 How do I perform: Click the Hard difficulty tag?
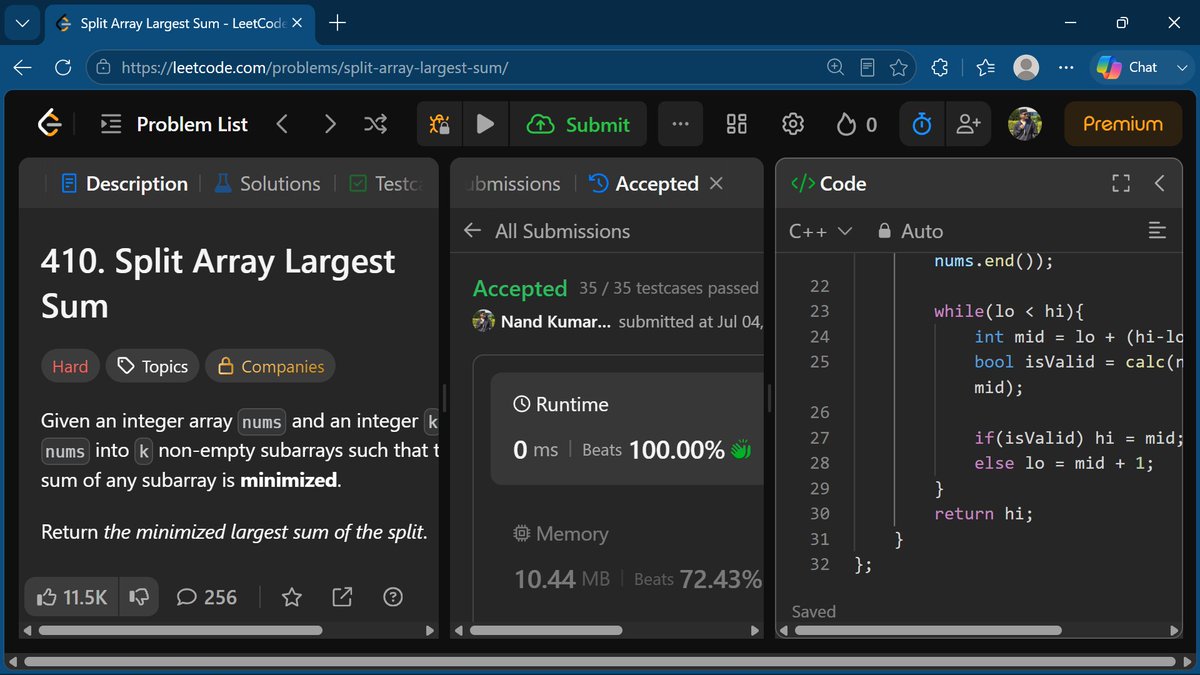point(70,367)
